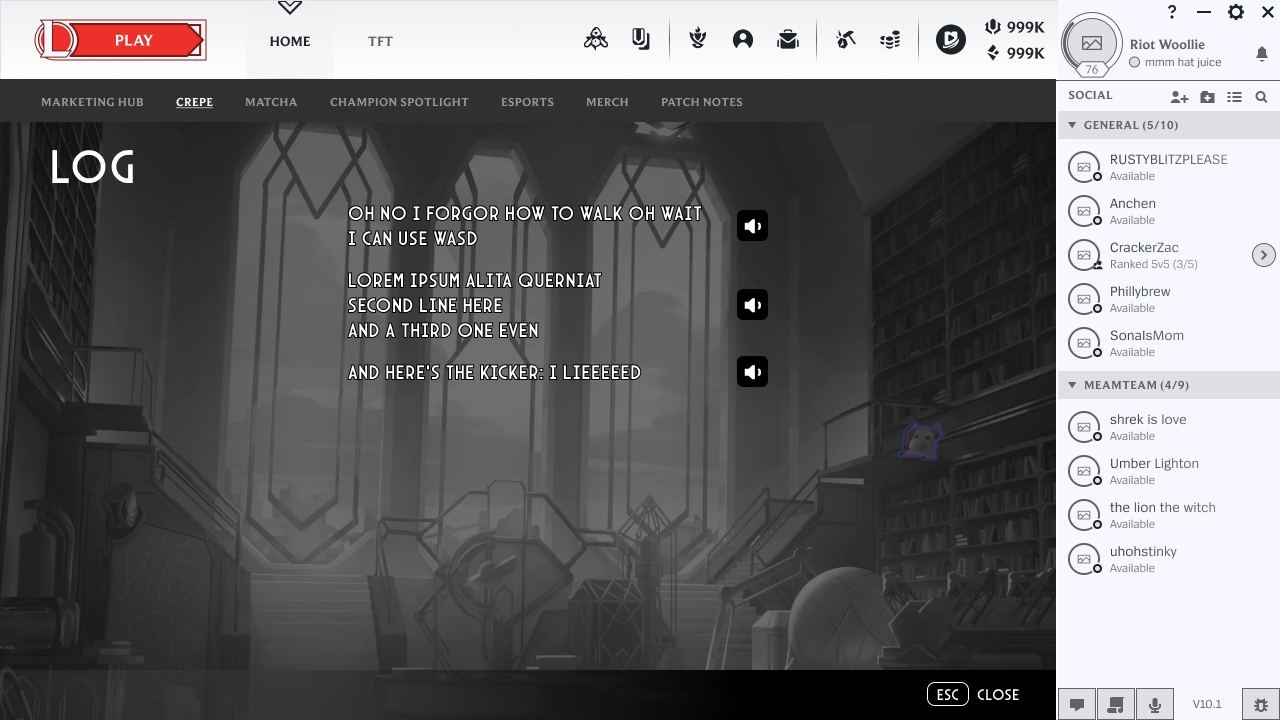Toggle the microphone button
The height and width of the screenshot is (720, 1280).
pos(1155,704)
